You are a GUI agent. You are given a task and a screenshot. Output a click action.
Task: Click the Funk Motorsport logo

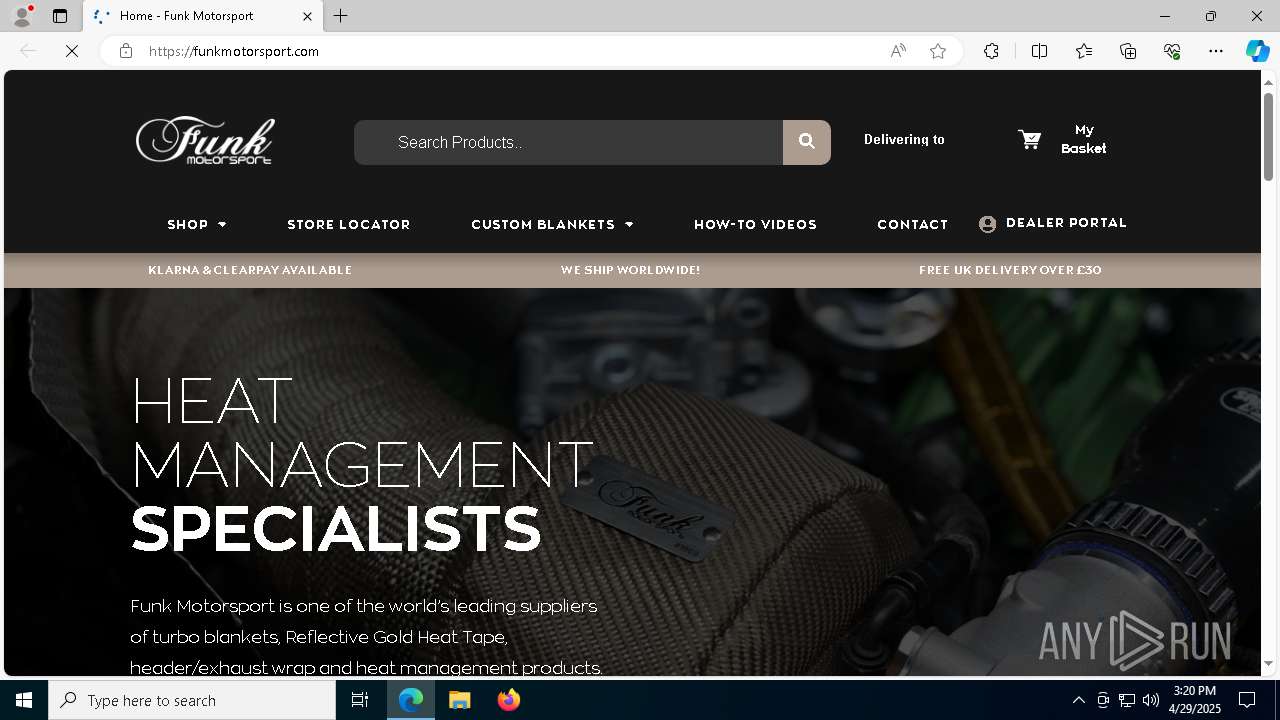[205, 140]
